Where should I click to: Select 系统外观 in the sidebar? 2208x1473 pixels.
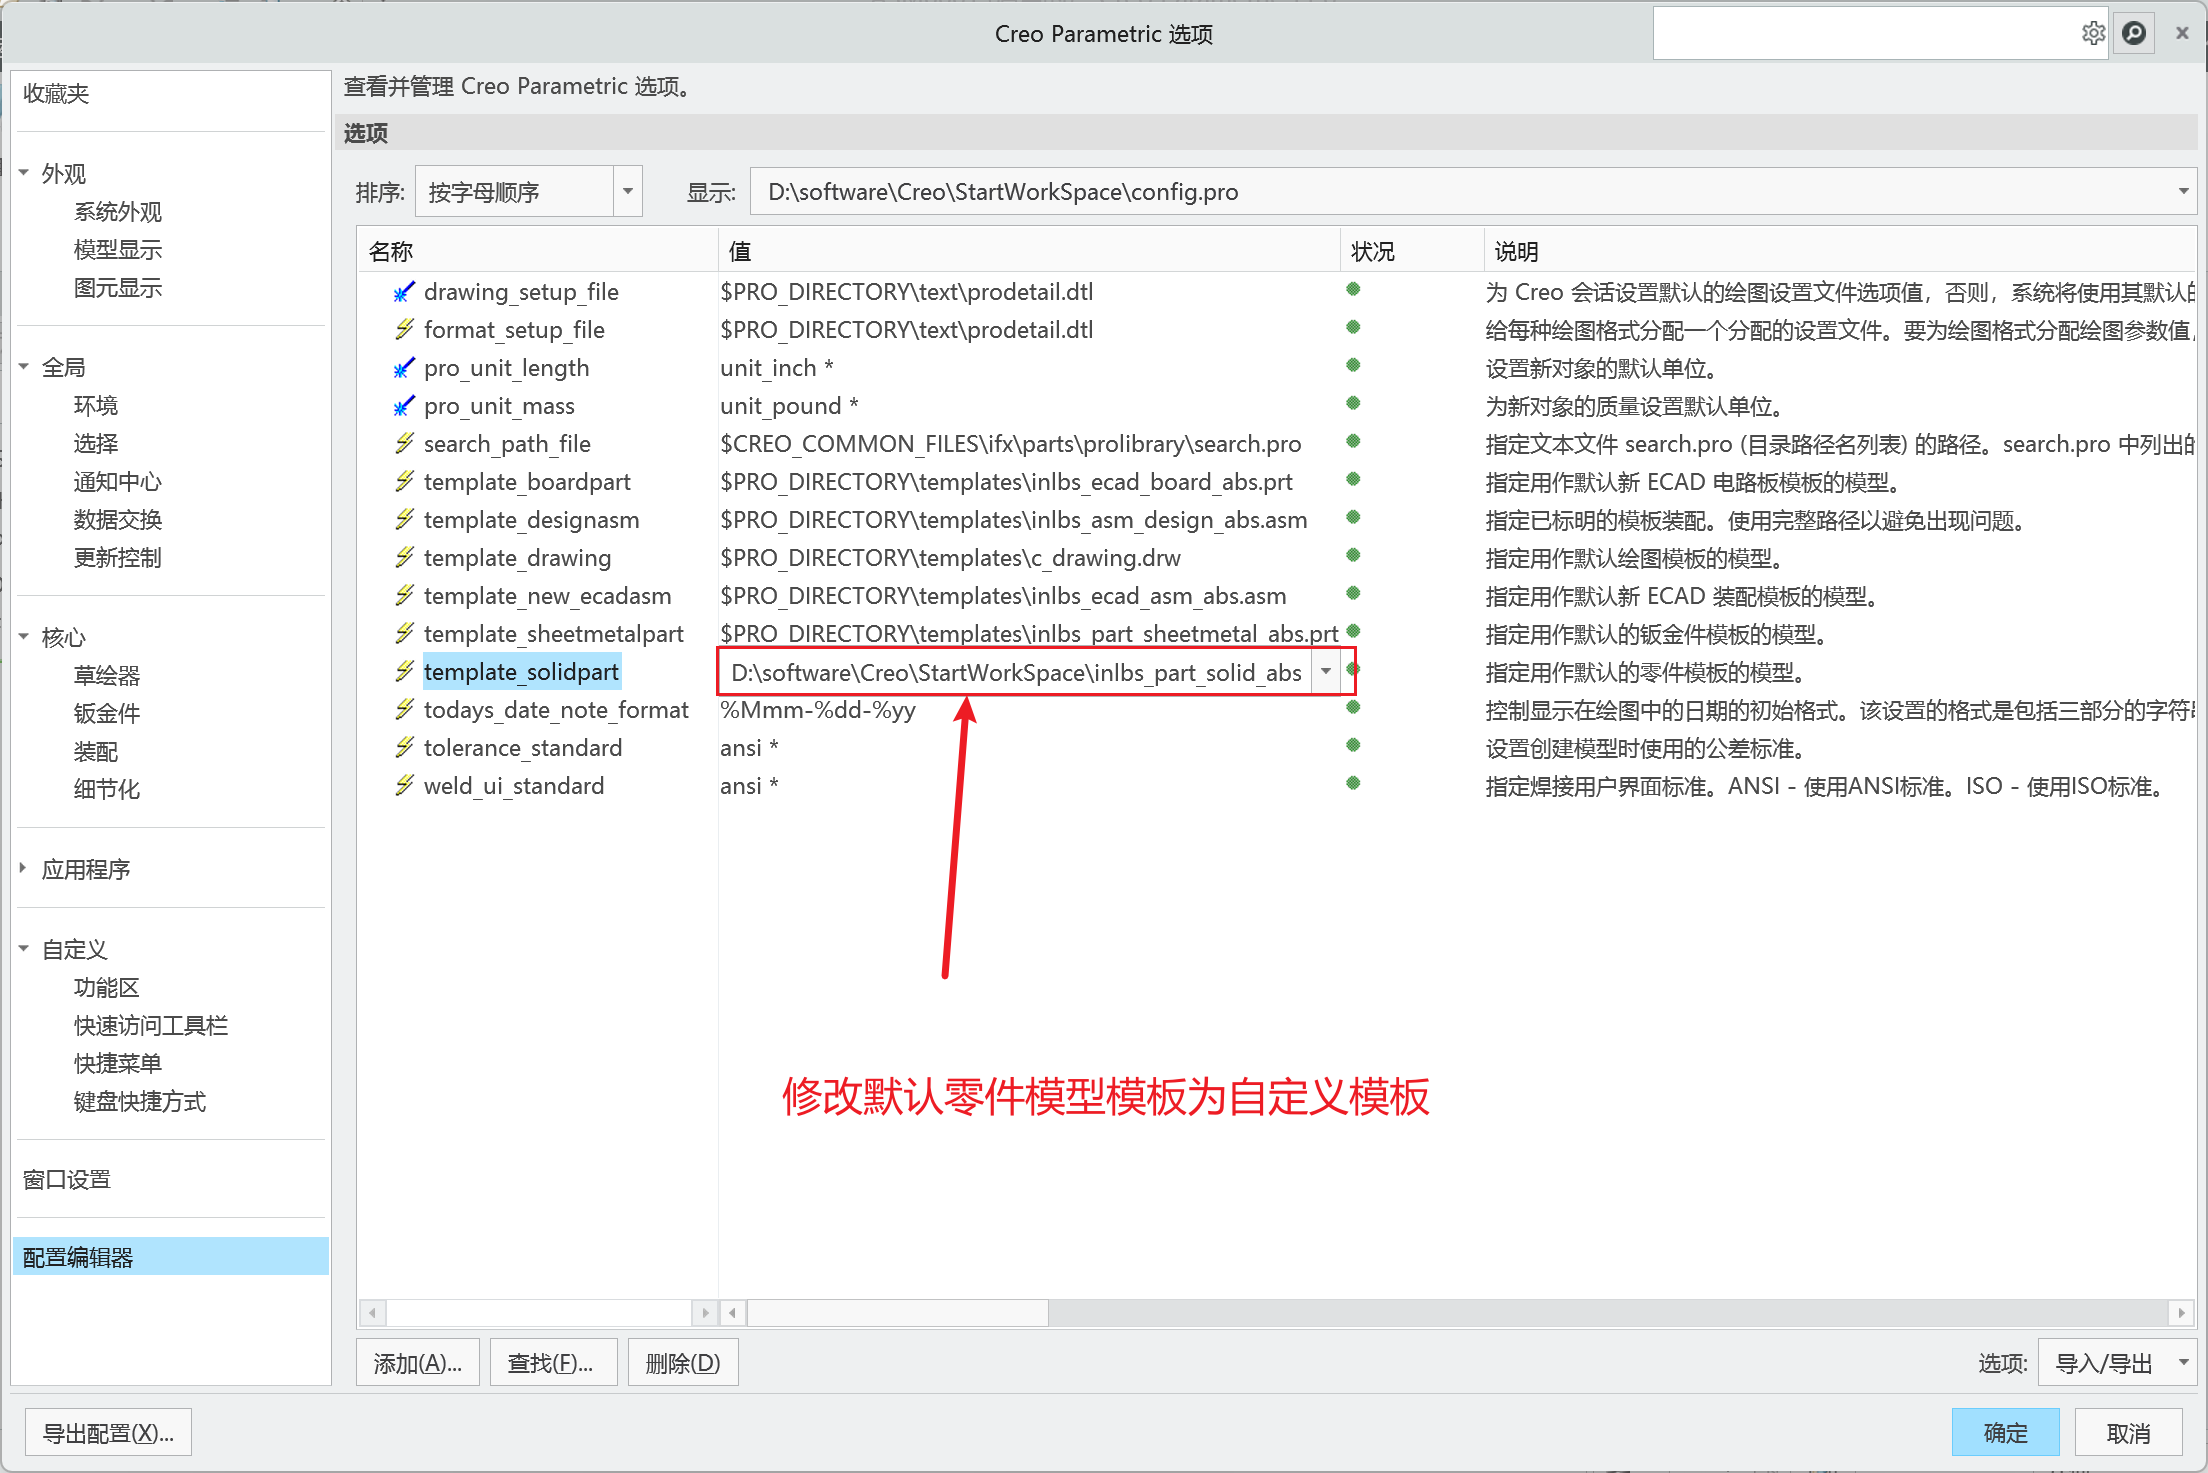coord(118,212)
